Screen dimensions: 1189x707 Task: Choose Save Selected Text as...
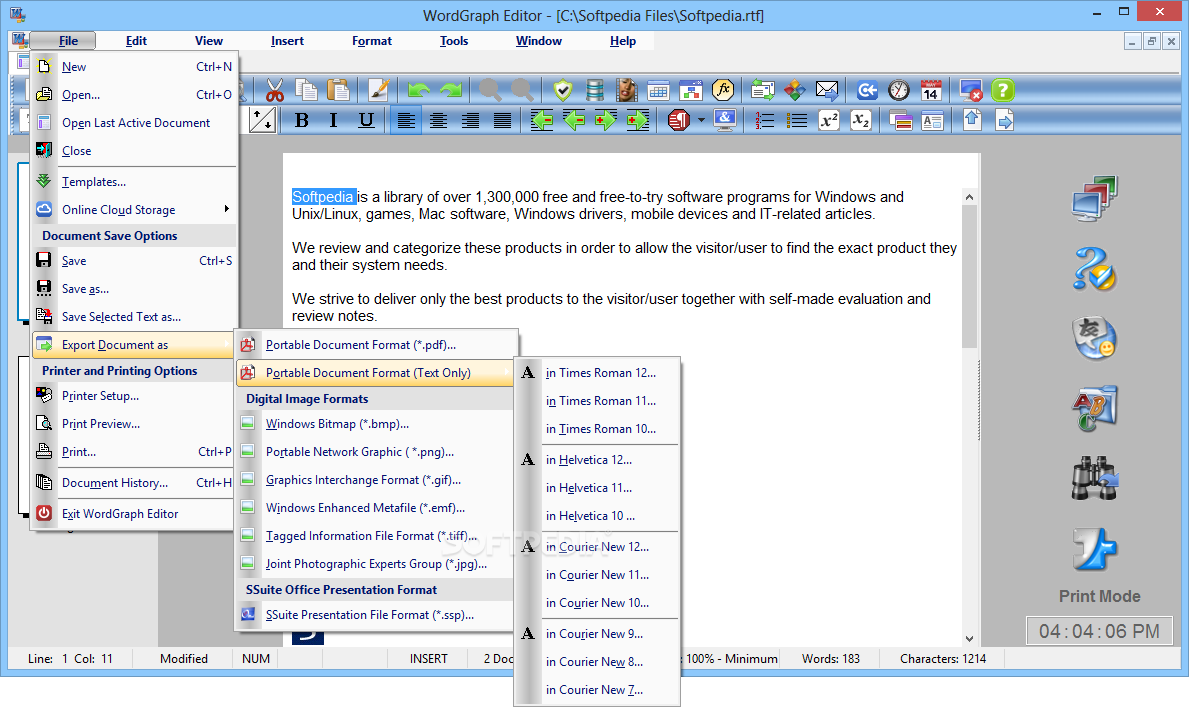pyautogui.click(x=134, y=316)
